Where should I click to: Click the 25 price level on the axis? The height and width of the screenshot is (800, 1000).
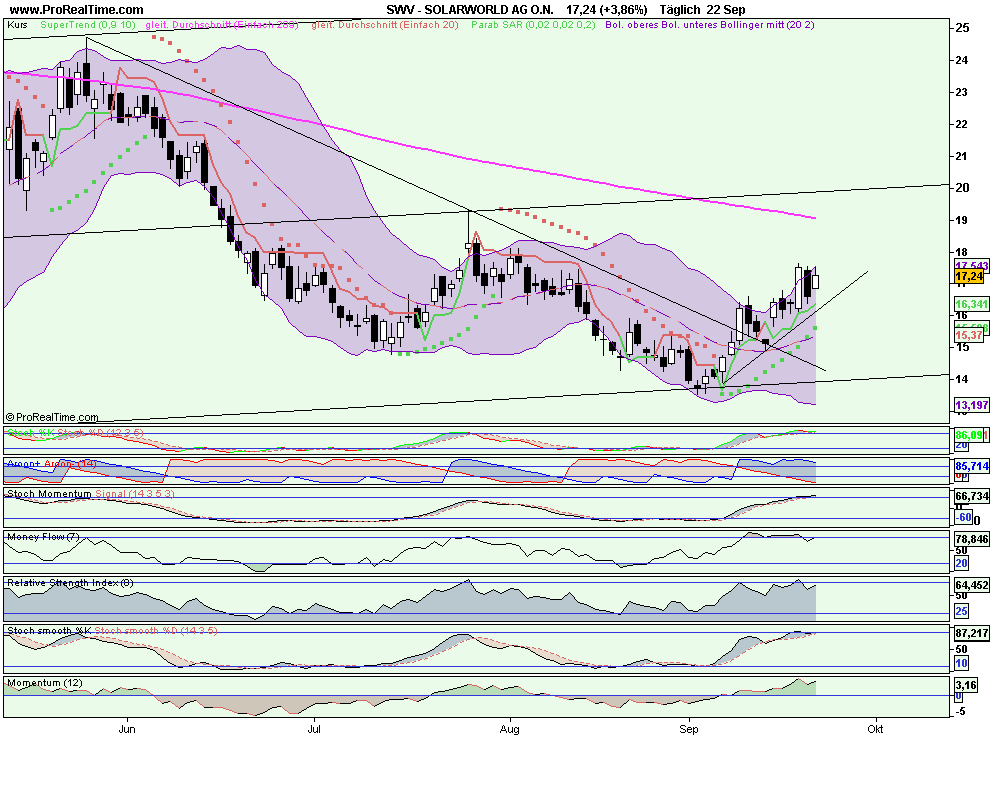click(x=962, y=28)
